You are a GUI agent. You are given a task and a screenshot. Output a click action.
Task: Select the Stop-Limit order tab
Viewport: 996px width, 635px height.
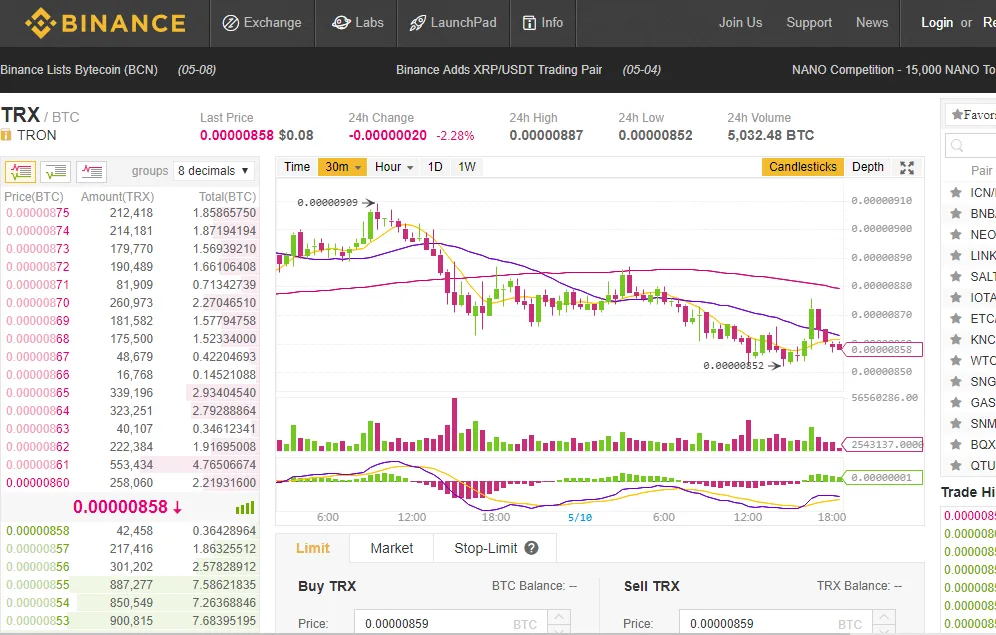click(x=486, y=548)
